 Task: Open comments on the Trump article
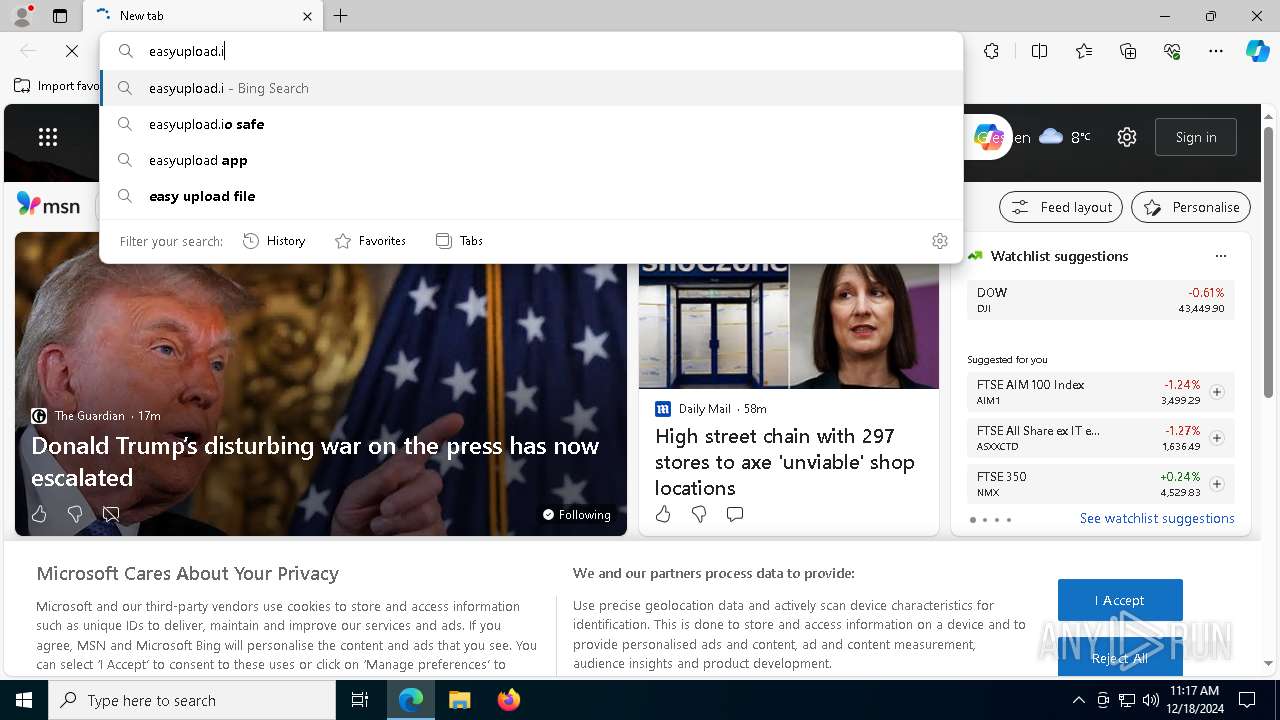[x=111, y=514]
